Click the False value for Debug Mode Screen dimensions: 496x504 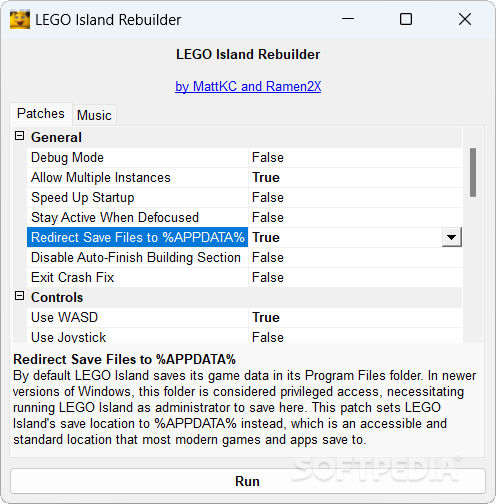click(355, 158)
